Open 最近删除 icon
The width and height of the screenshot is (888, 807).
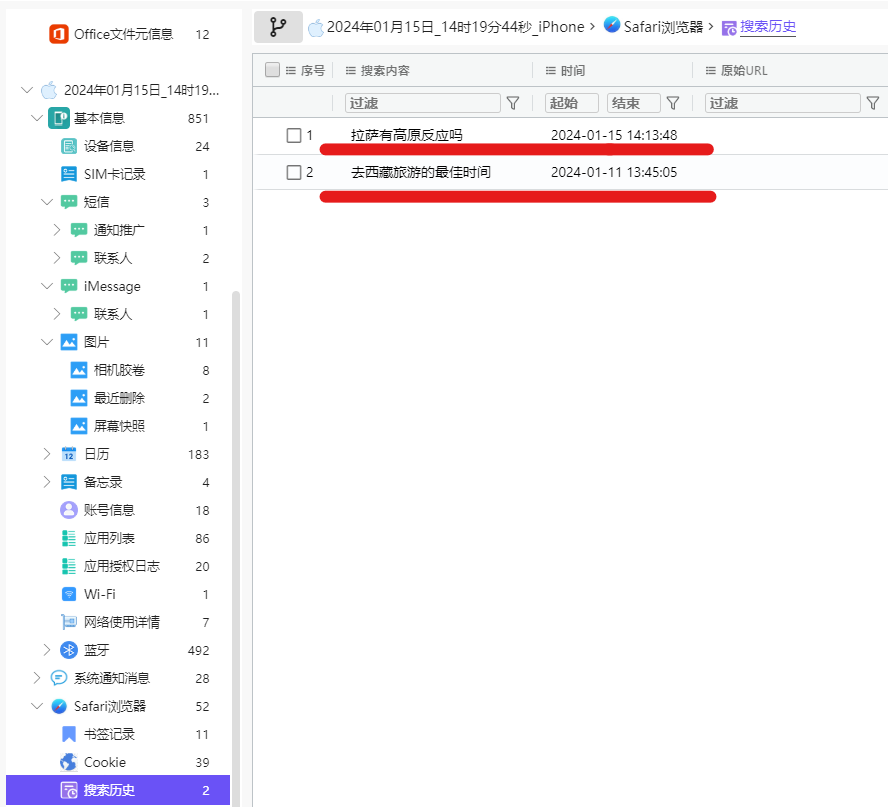point(79,398)
